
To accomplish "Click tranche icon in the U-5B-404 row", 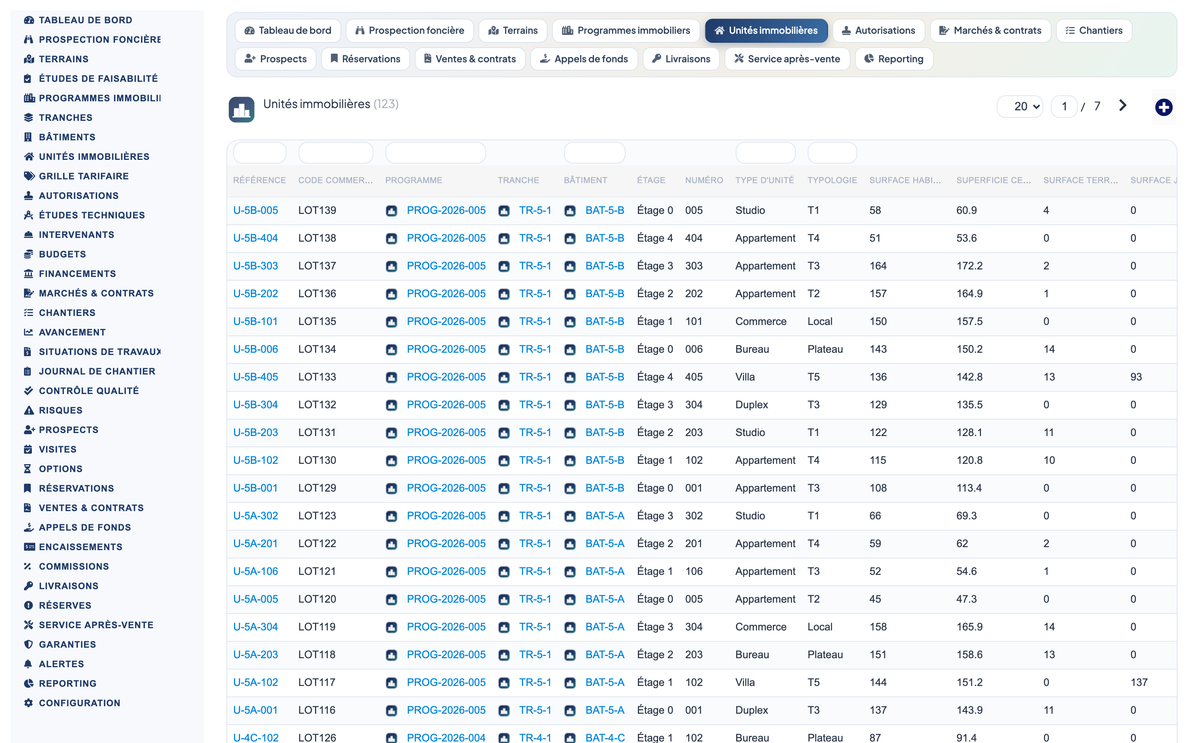I will 504,239.
